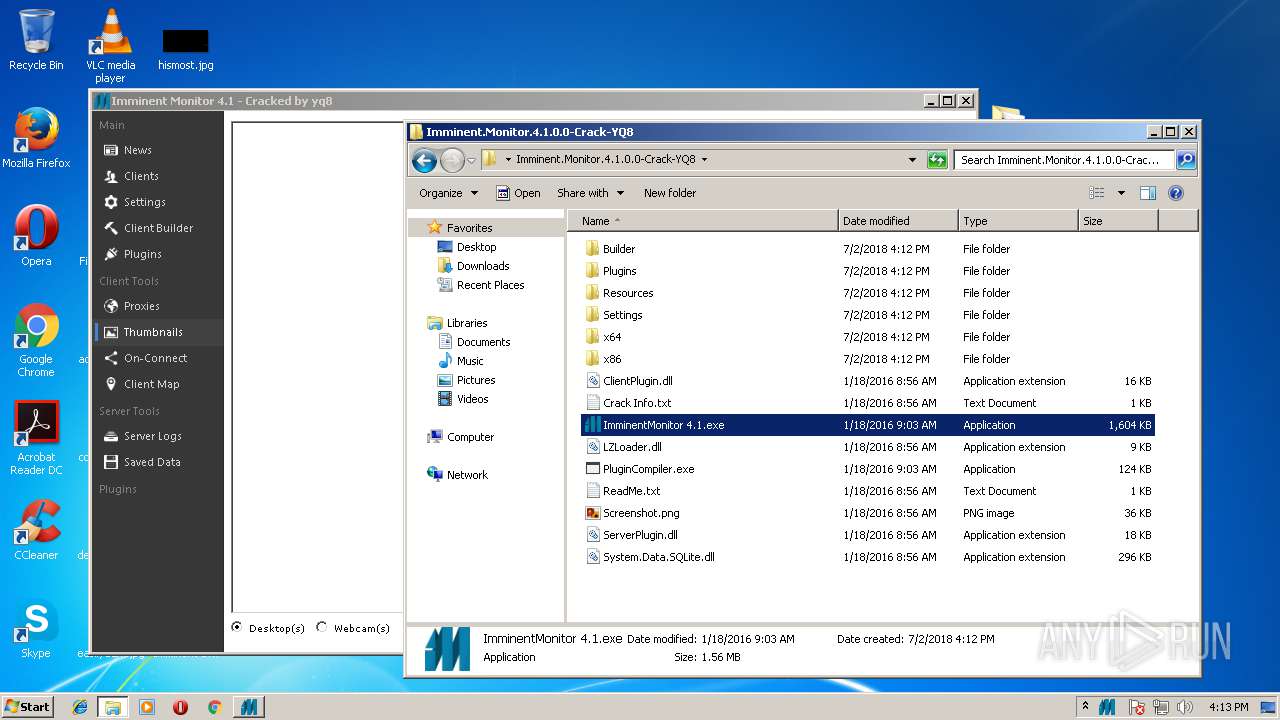Image resolution: width=1280 pixels, height=720 pixels.
Task: Open recent pages dropdown next to Forward
Action: click(x=471, y=160)
